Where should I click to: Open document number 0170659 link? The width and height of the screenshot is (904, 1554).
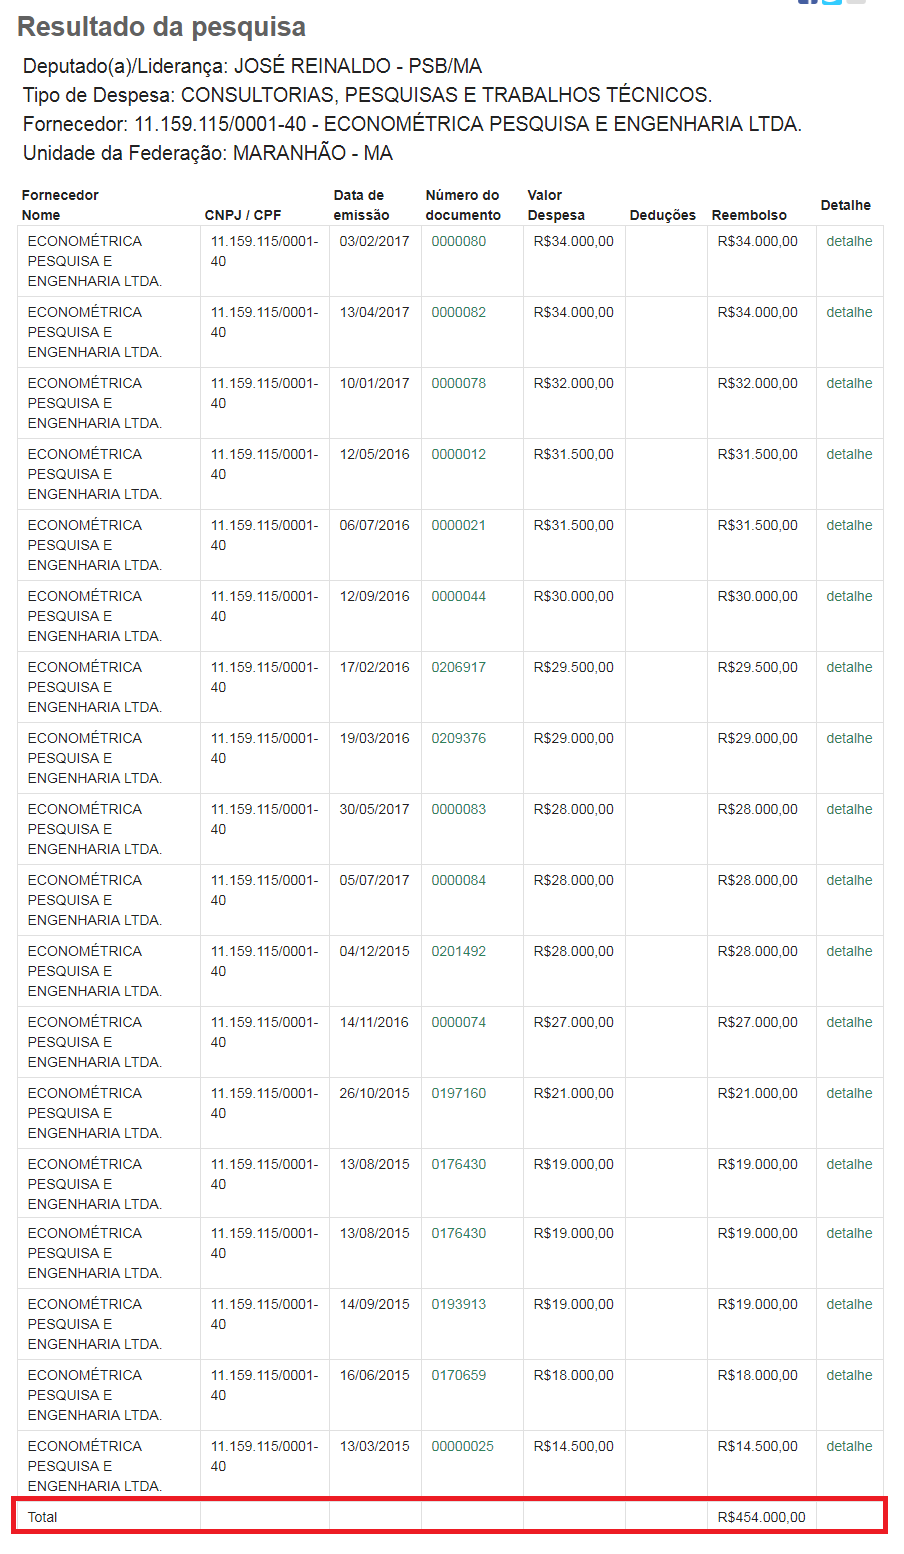click(459, 1375)
